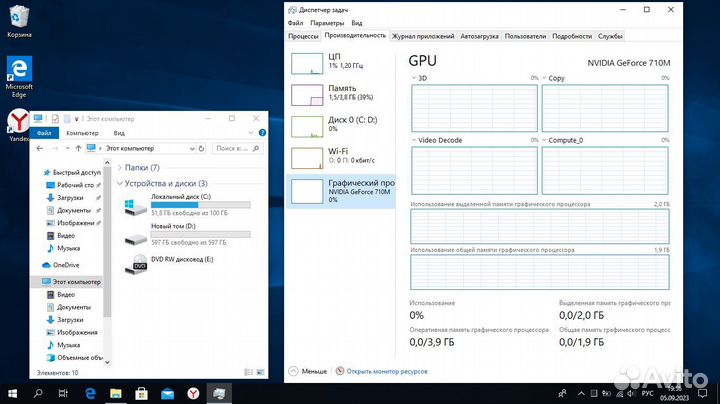The width and height of the screenshot is (720, 404).
Task: Switch to the Процессы tab
Action: 303,35
